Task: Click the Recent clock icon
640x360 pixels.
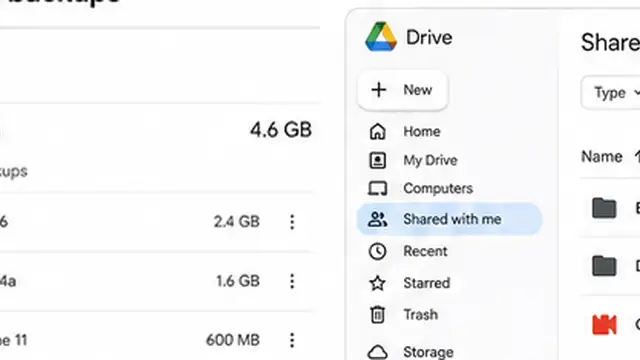Action: pos(378,251)
